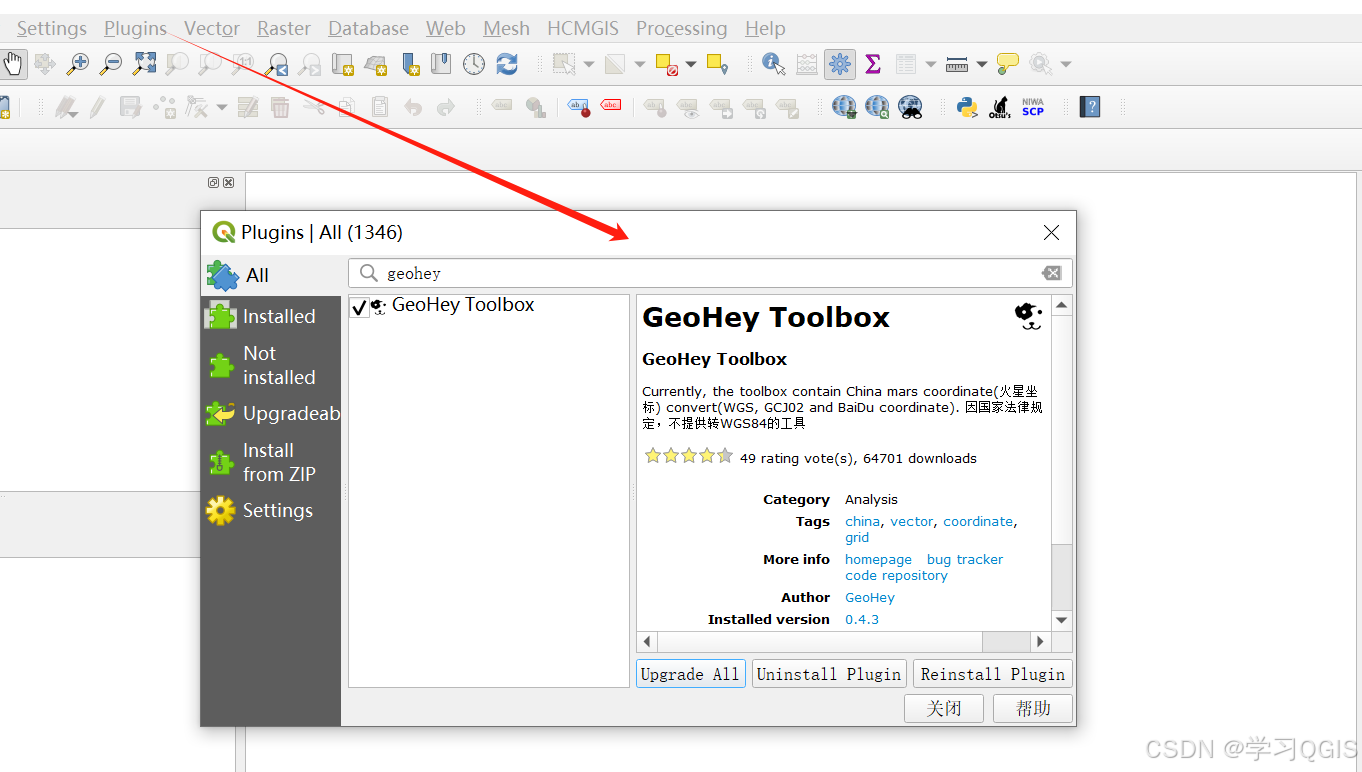Expand the Deselect Features dropdown arrow
Screen dimensions: 1362x772
click(x=691, y=65)
